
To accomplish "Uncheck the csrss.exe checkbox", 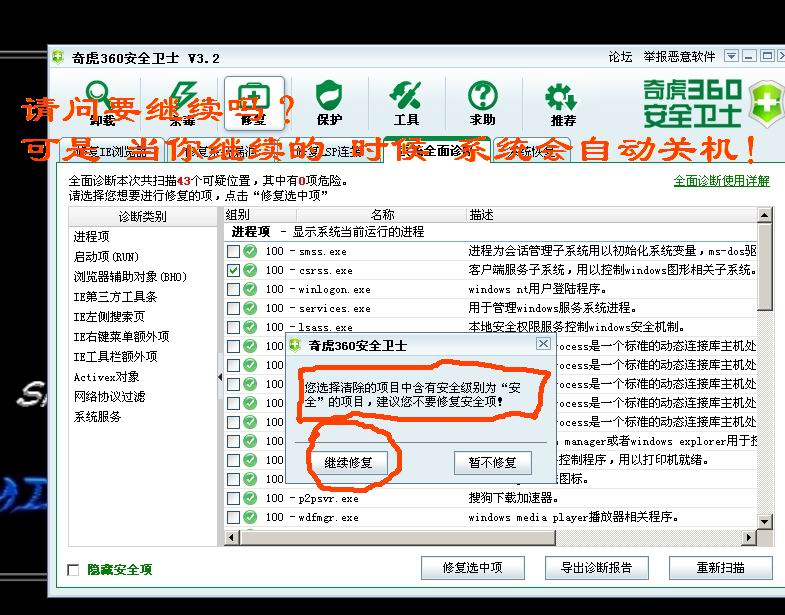I will point(233,270).
